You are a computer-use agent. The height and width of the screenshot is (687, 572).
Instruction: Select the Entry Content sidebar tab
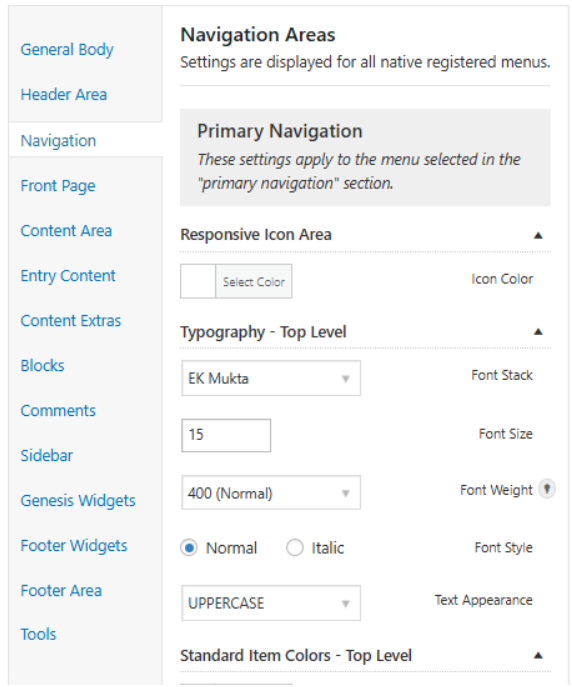68,276
